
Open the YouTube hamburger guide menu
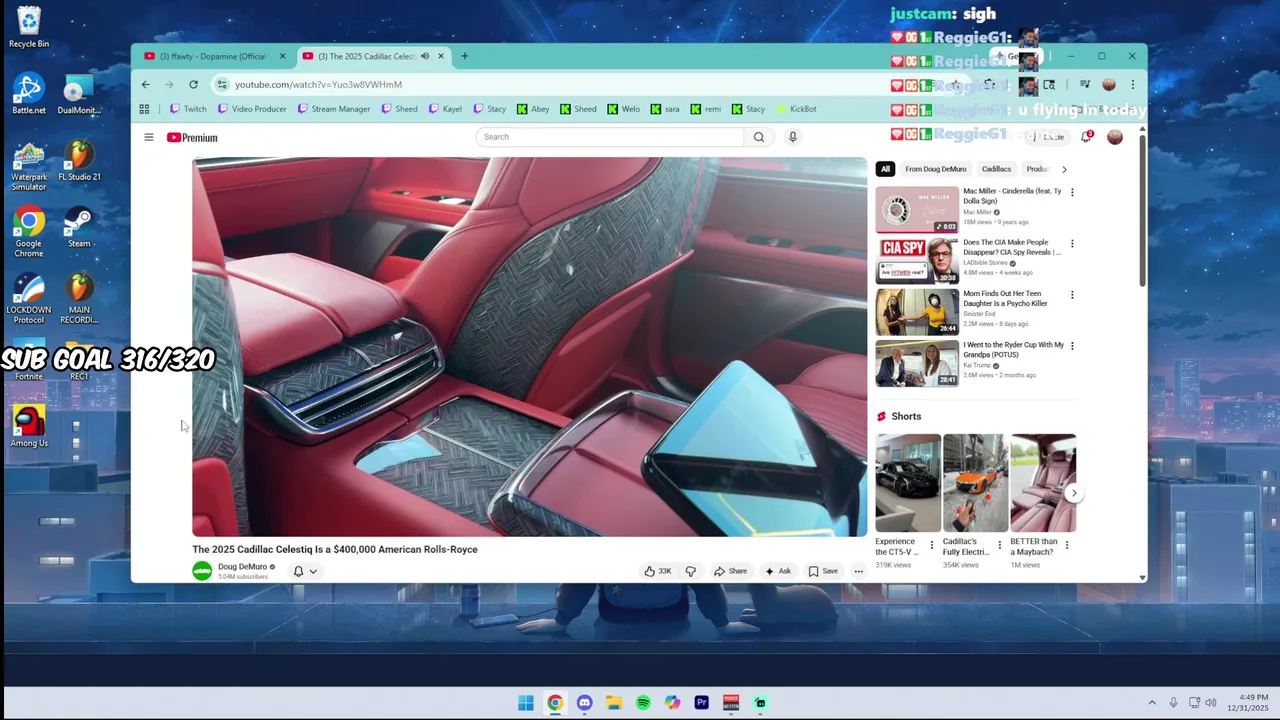click(x=149, y=137)
